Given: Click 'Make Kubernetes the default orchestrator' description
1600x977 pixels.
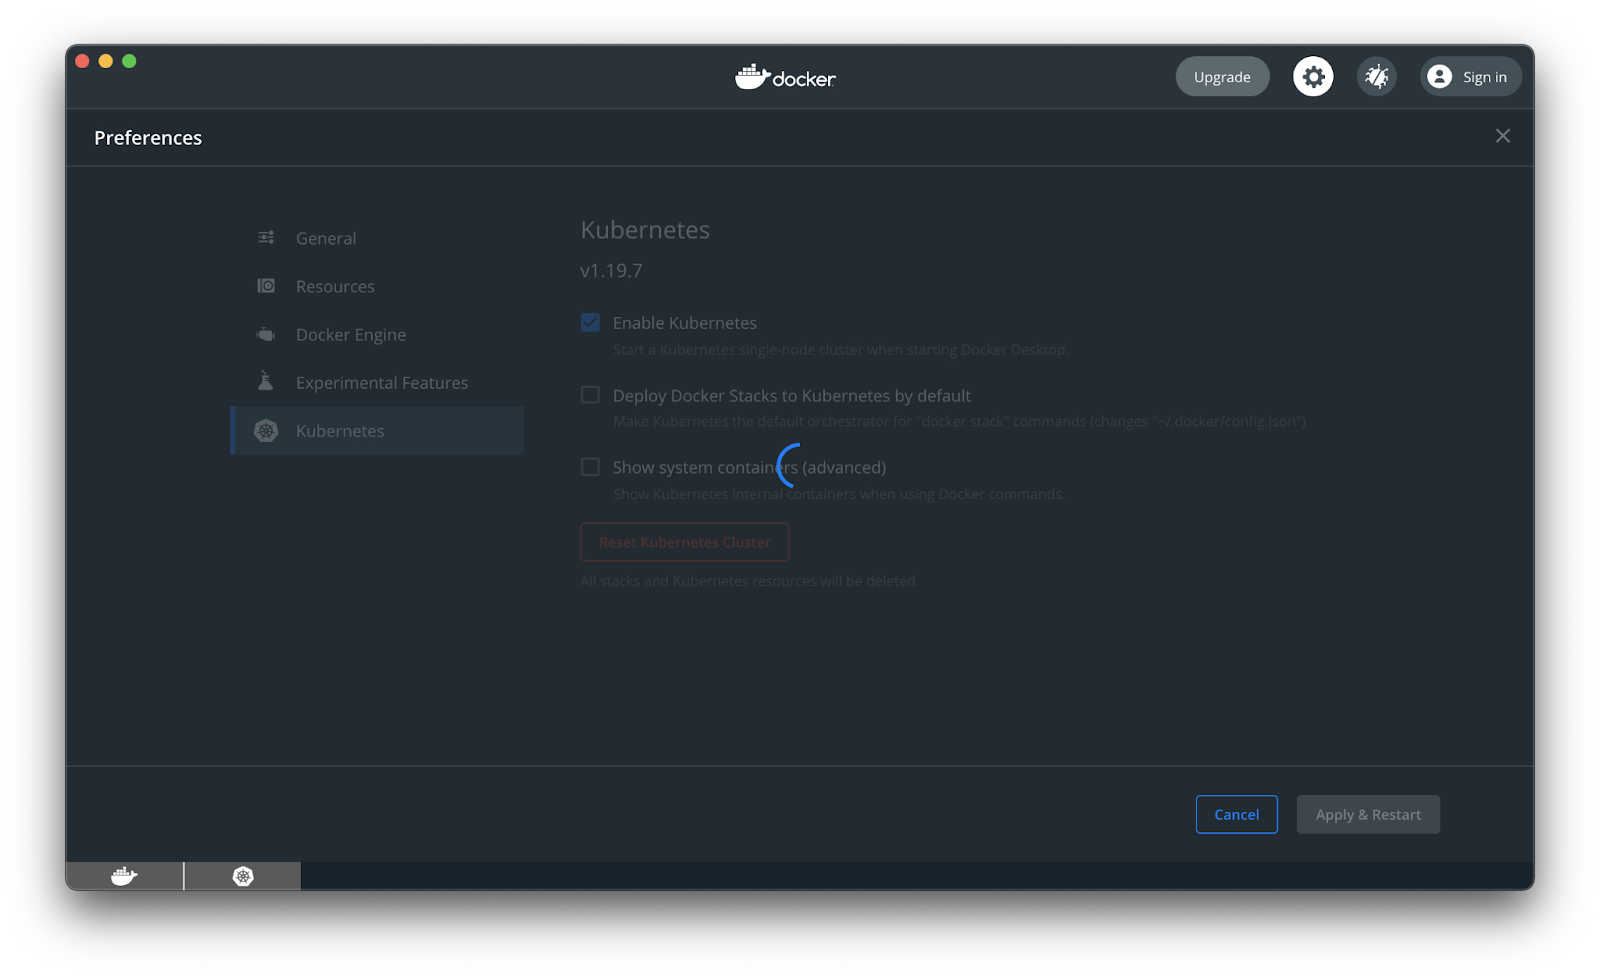Looking at the screenshot, I should (x=959, y=422).
